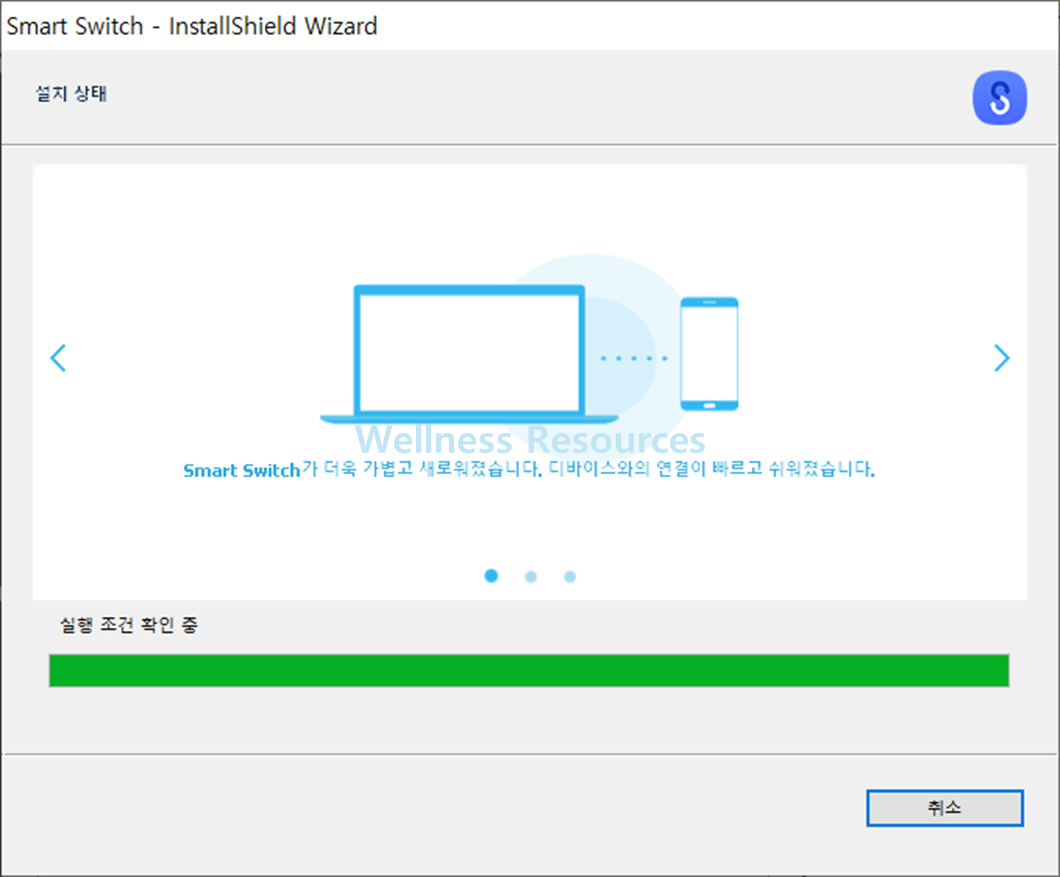Advance to next slide with right chevron
Viewport: 1060px width, 877px height.
pyautogui.click(x=1001, y=358)
